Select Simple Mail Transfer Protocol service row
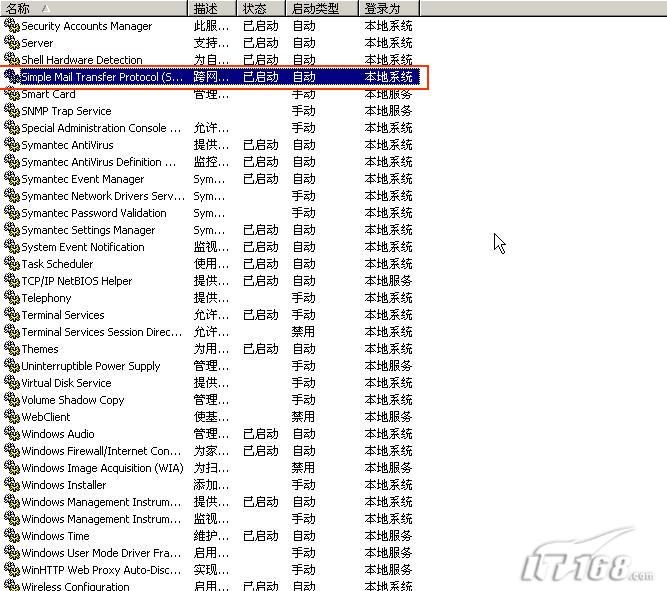This screenshot has height=591, width=667. [x=102, y=77]
